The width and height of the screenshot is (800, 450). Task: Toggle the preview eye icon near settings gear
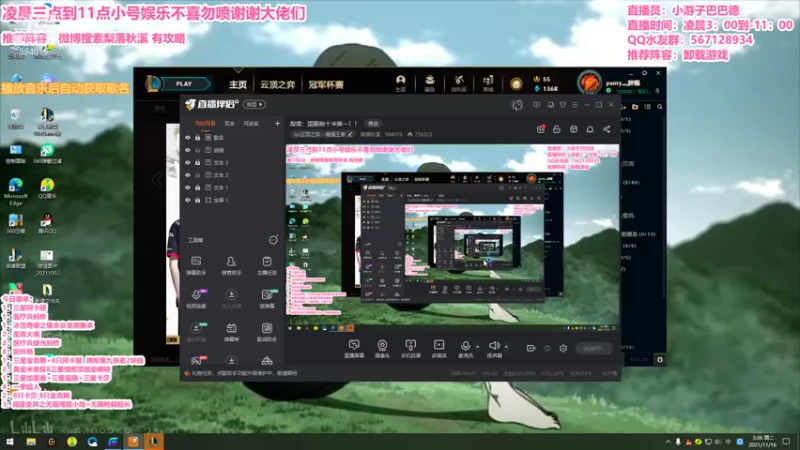(x=547, y=348)
